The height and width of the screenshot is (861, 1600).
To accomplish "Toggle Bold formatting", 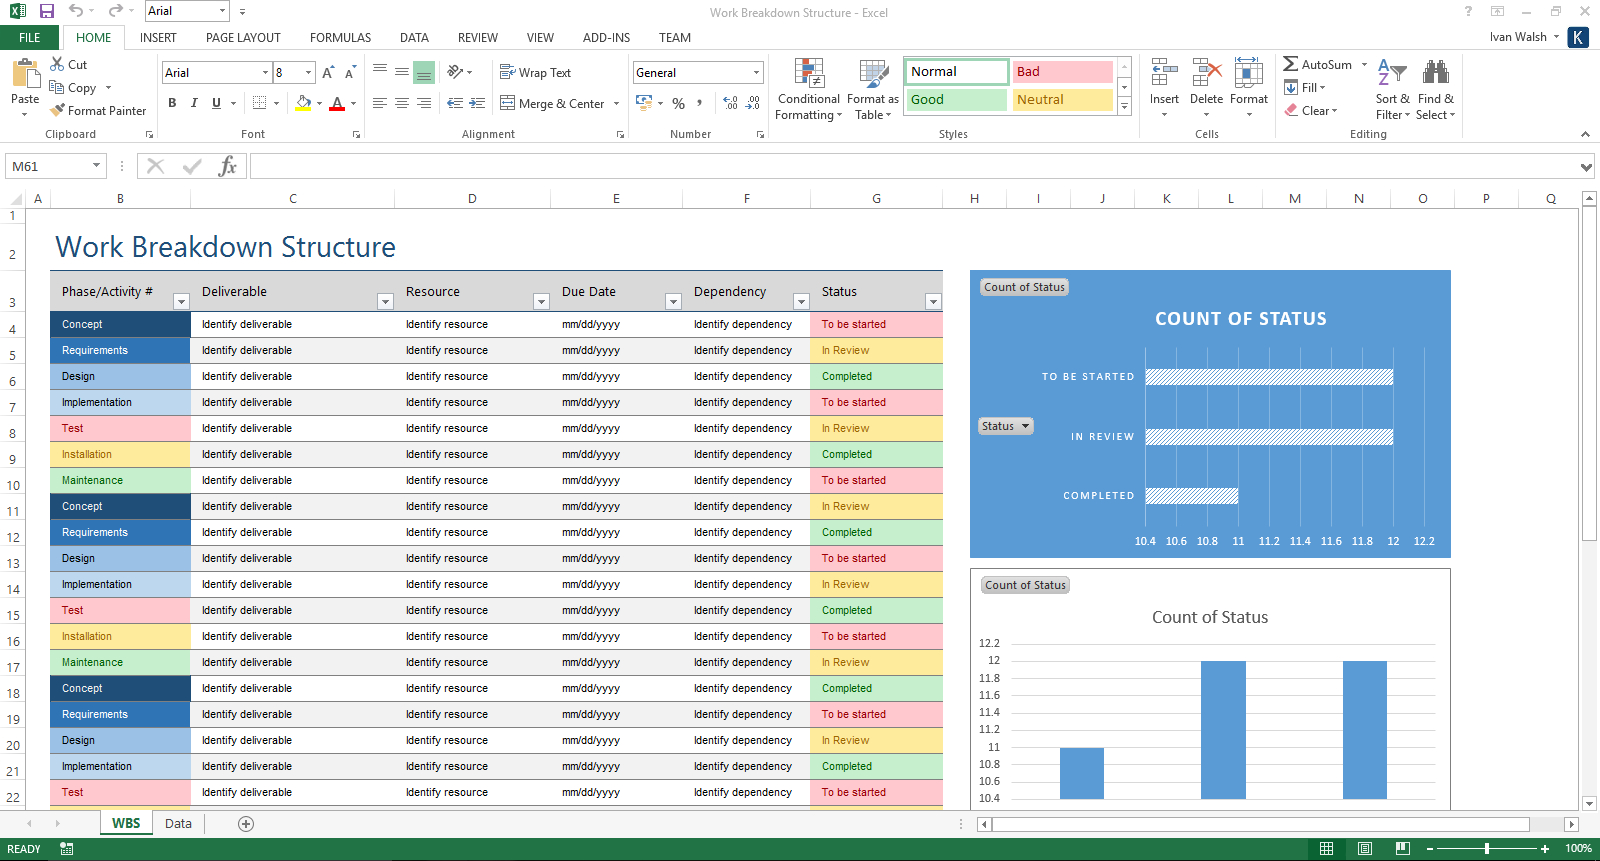I will [172, 103].
